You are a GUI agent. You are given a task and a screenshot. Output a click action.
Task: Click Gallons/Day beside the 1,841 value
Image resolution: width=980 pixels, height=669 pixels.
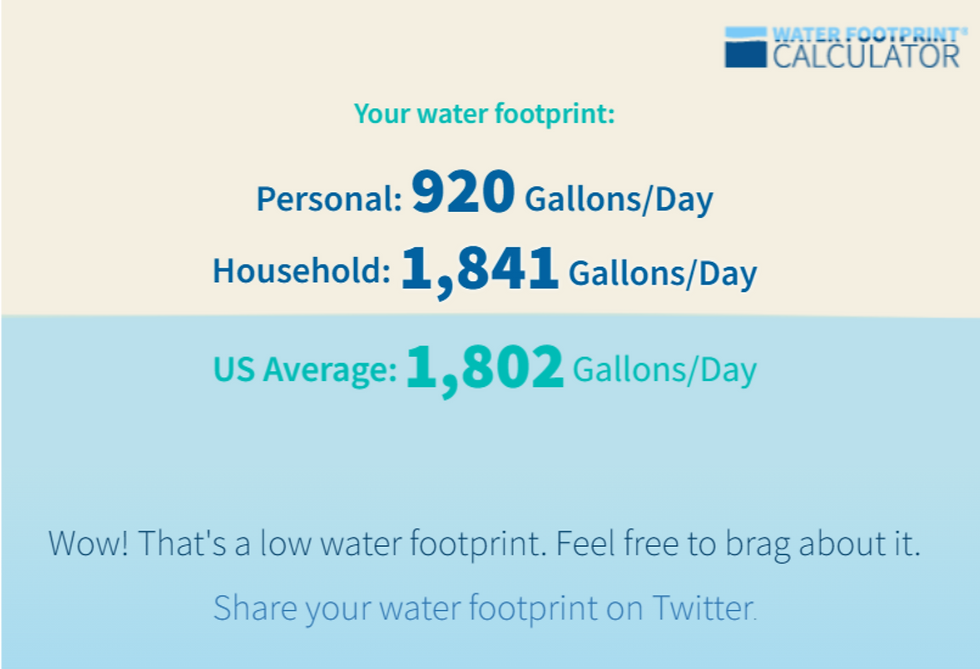662,272
